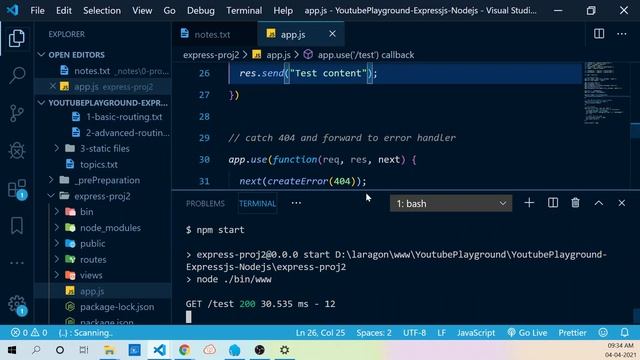This screenshot has height=360, width=640.
Task: Open the File menu
Action: [x=37, y=10]
